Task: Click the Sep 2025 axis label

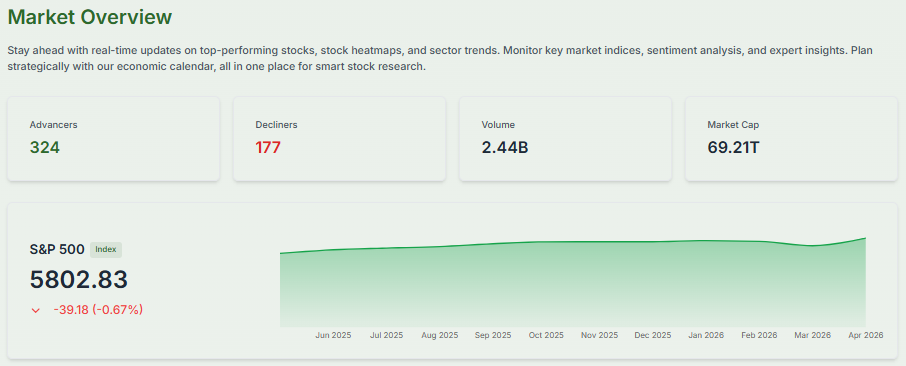Action: tap(493, 335)
